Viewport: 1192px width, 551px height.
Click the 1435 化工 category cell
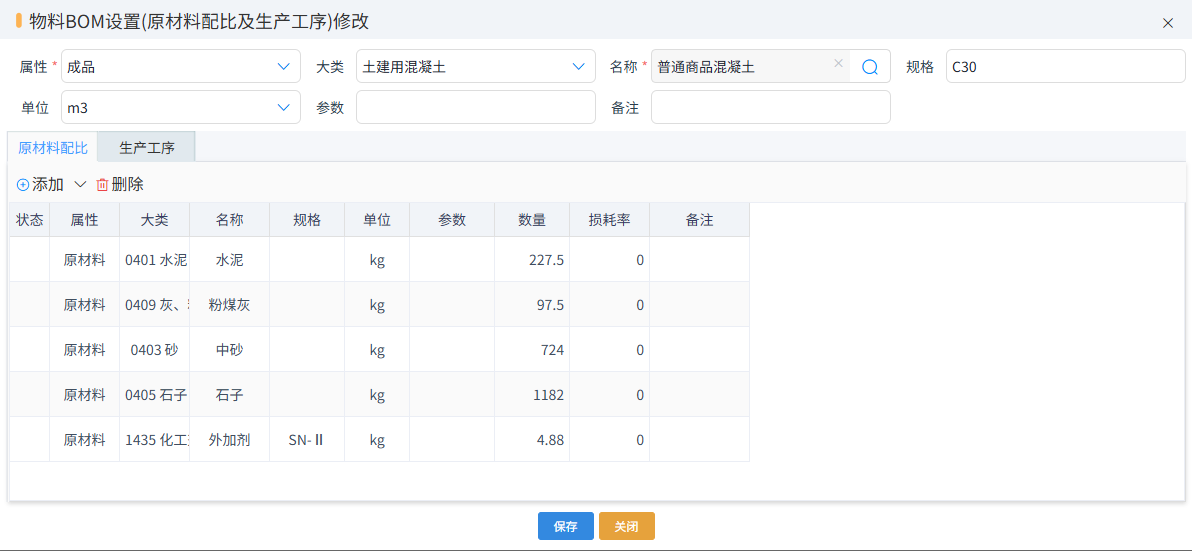pyautogui.click(x=154, y=439)
